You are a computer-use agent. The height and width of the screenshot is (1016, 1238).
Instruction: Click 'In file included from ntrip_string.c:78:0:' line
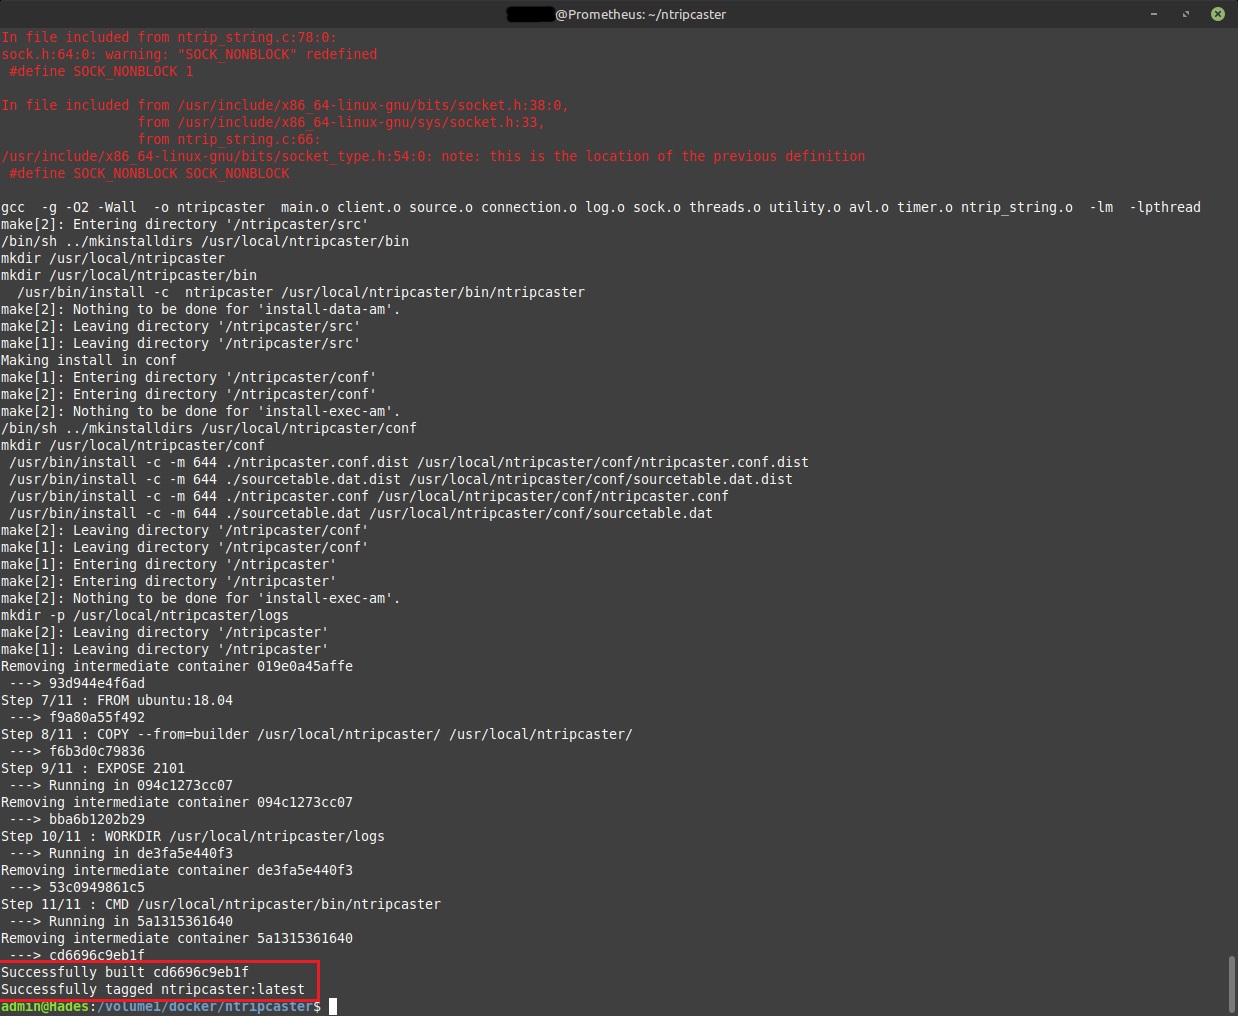[x=169, y=37]
